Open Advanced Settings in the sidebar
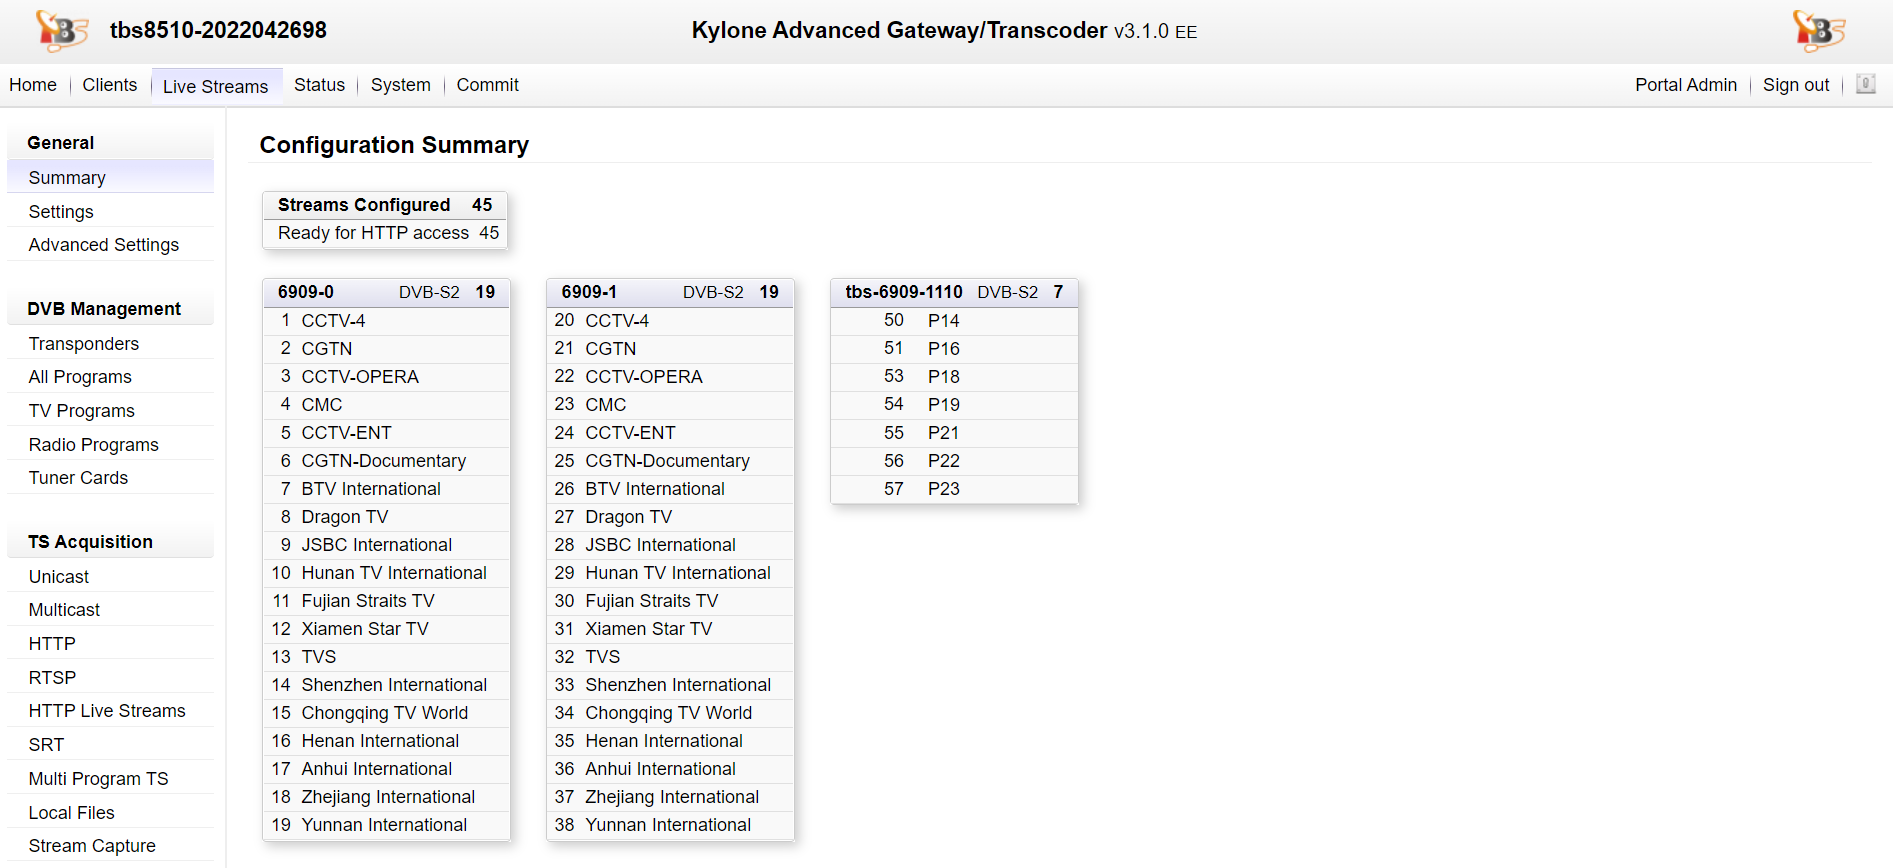1893x868 pixels. pos(103,245)
